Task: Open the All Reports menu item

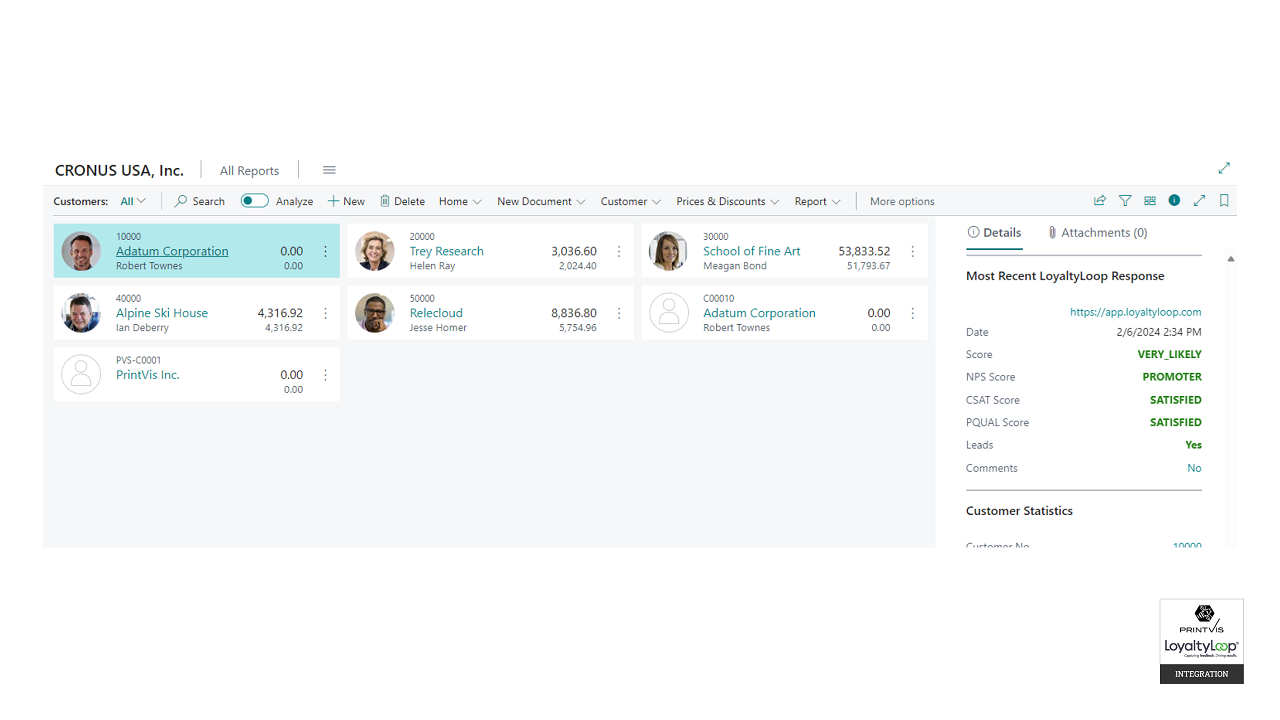Action: (x=249, y=171)
